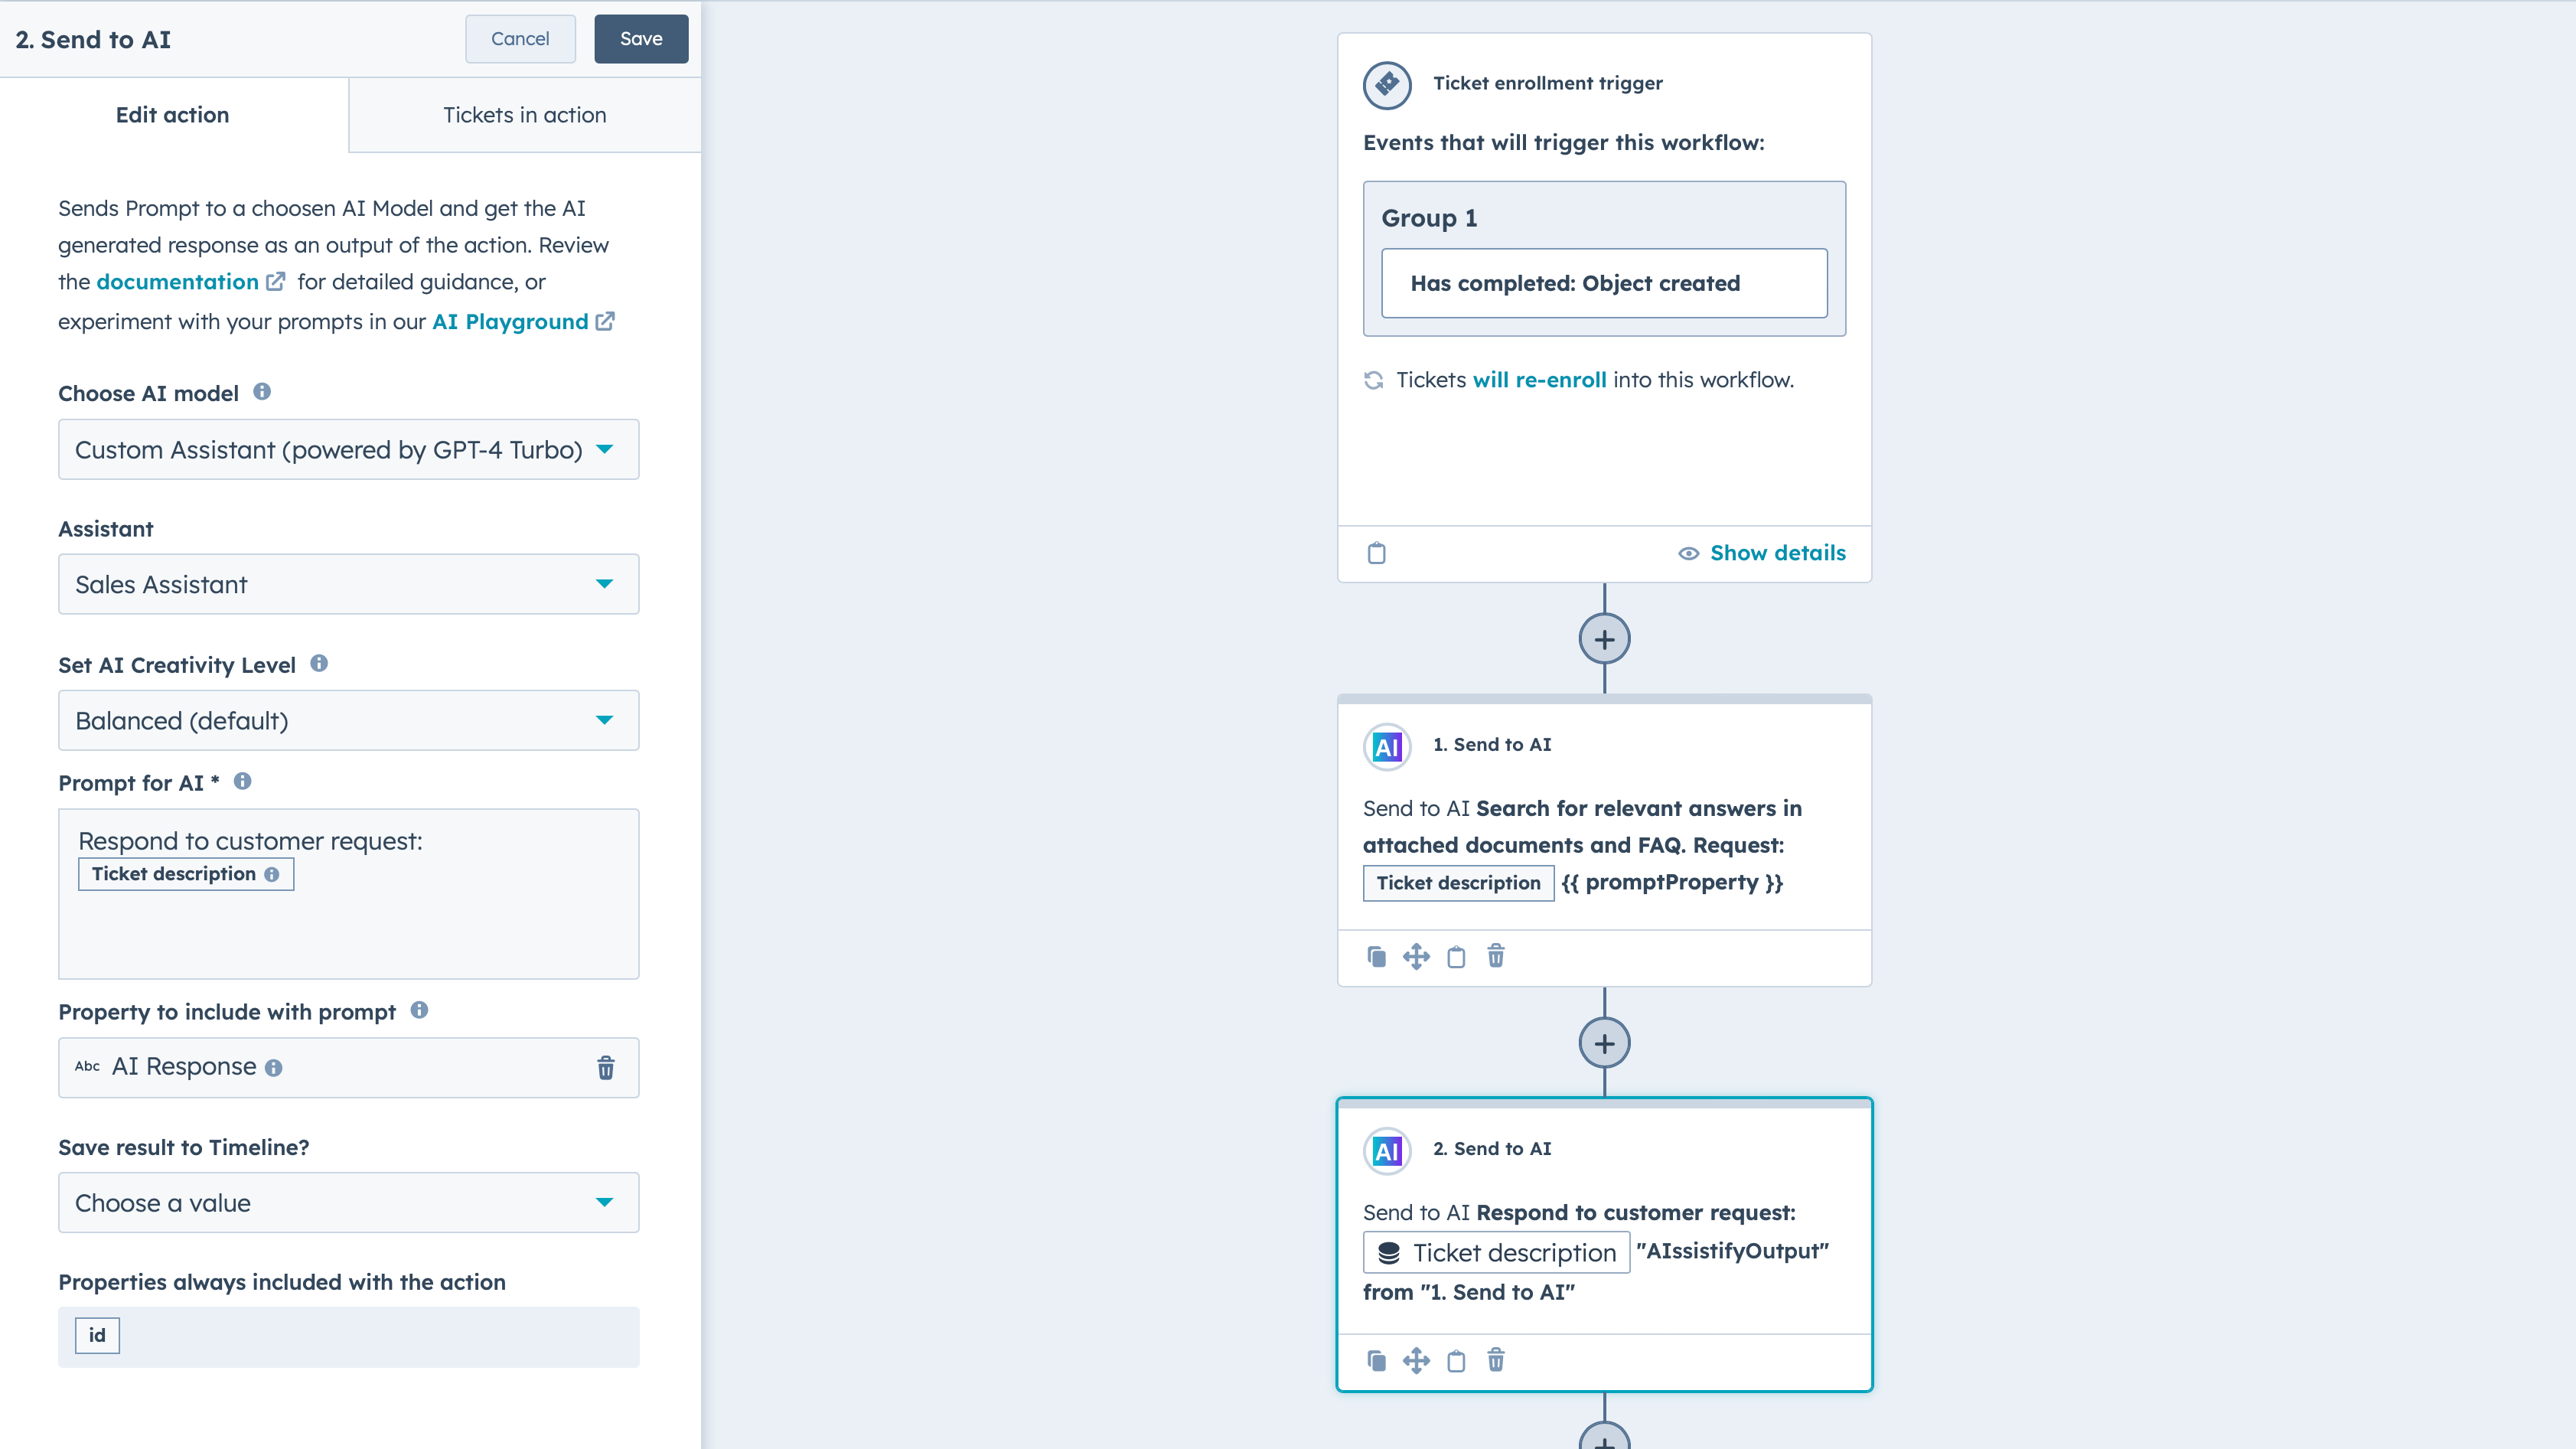Click info icon on Ticket description token in prompt
Image resolution: width=2576 pixels, height=1449 pixels.
point(271,874)
